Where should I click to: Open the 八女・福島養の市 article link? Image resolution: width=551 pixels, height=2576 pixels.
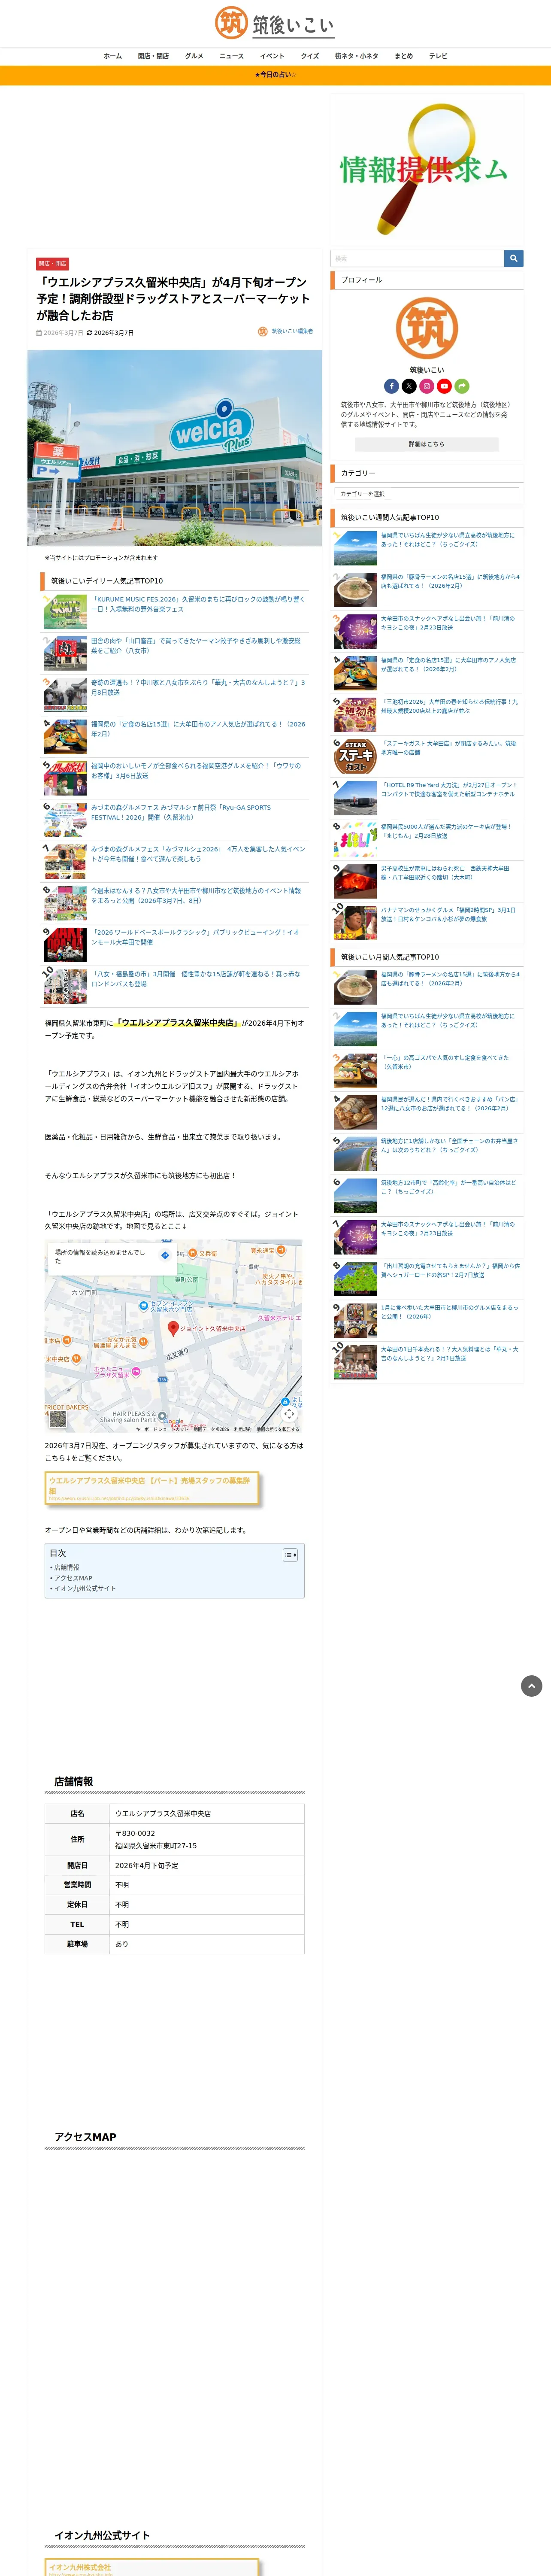(x=196, y=979)
